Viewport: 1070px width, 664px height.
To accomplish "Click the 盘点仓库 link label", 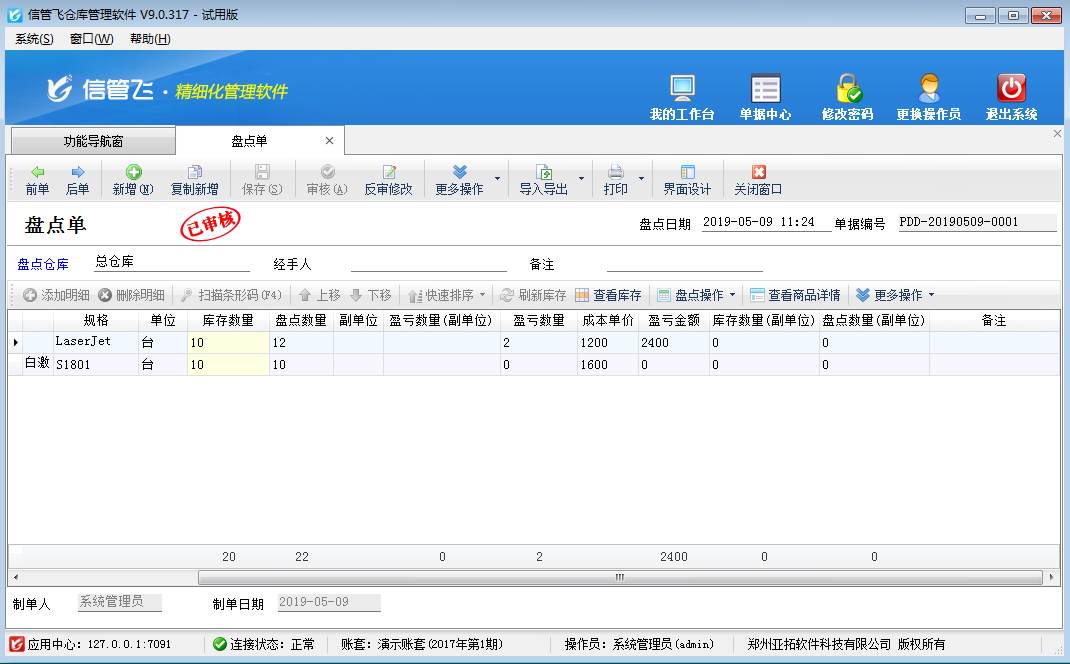I will (43, 264).
